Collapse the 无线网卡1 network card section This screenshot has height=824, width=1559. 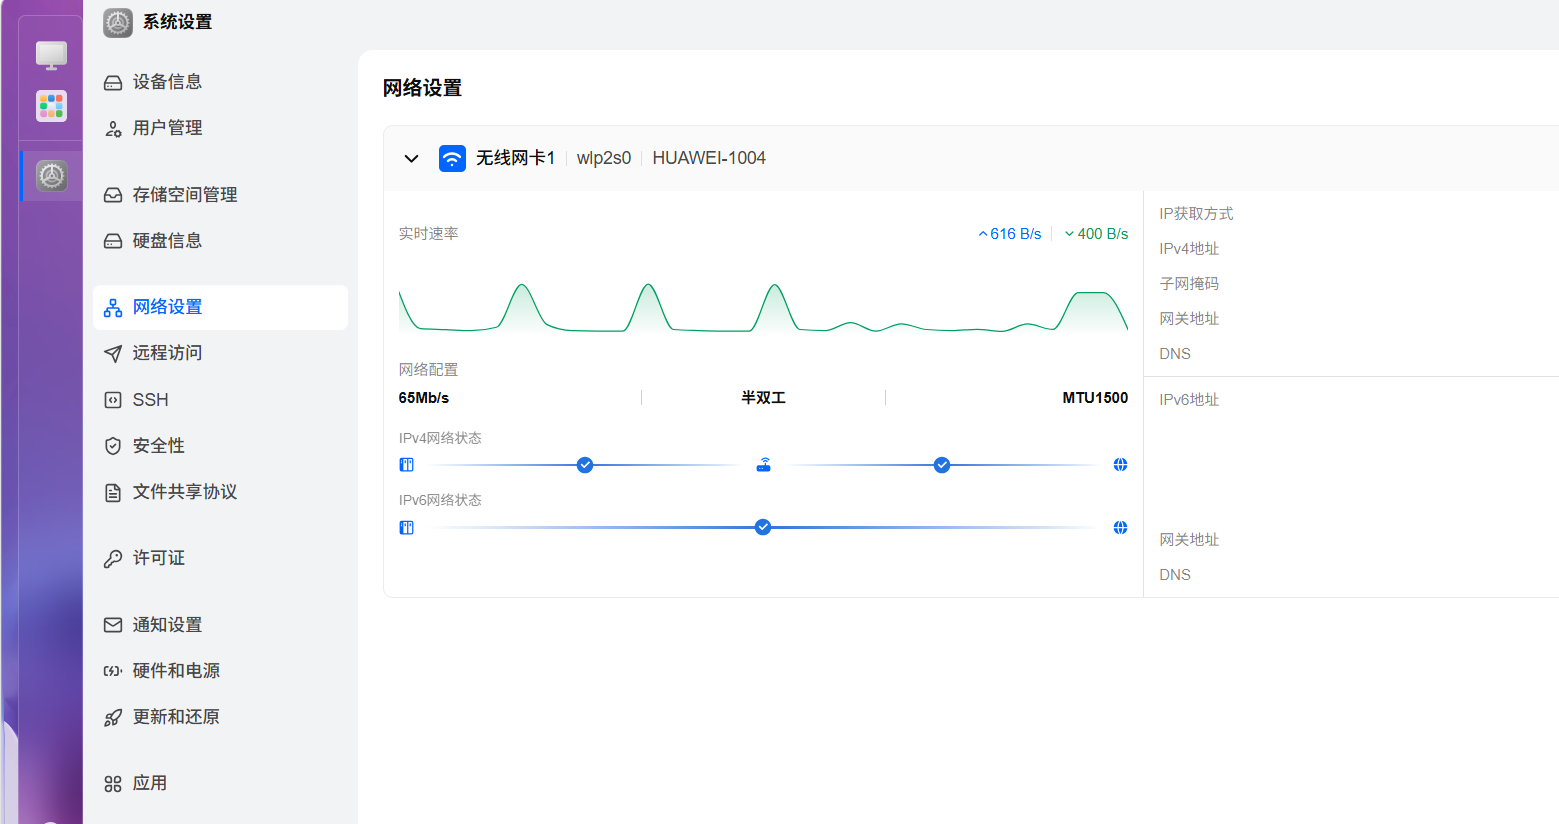click(x=411, y=158)
